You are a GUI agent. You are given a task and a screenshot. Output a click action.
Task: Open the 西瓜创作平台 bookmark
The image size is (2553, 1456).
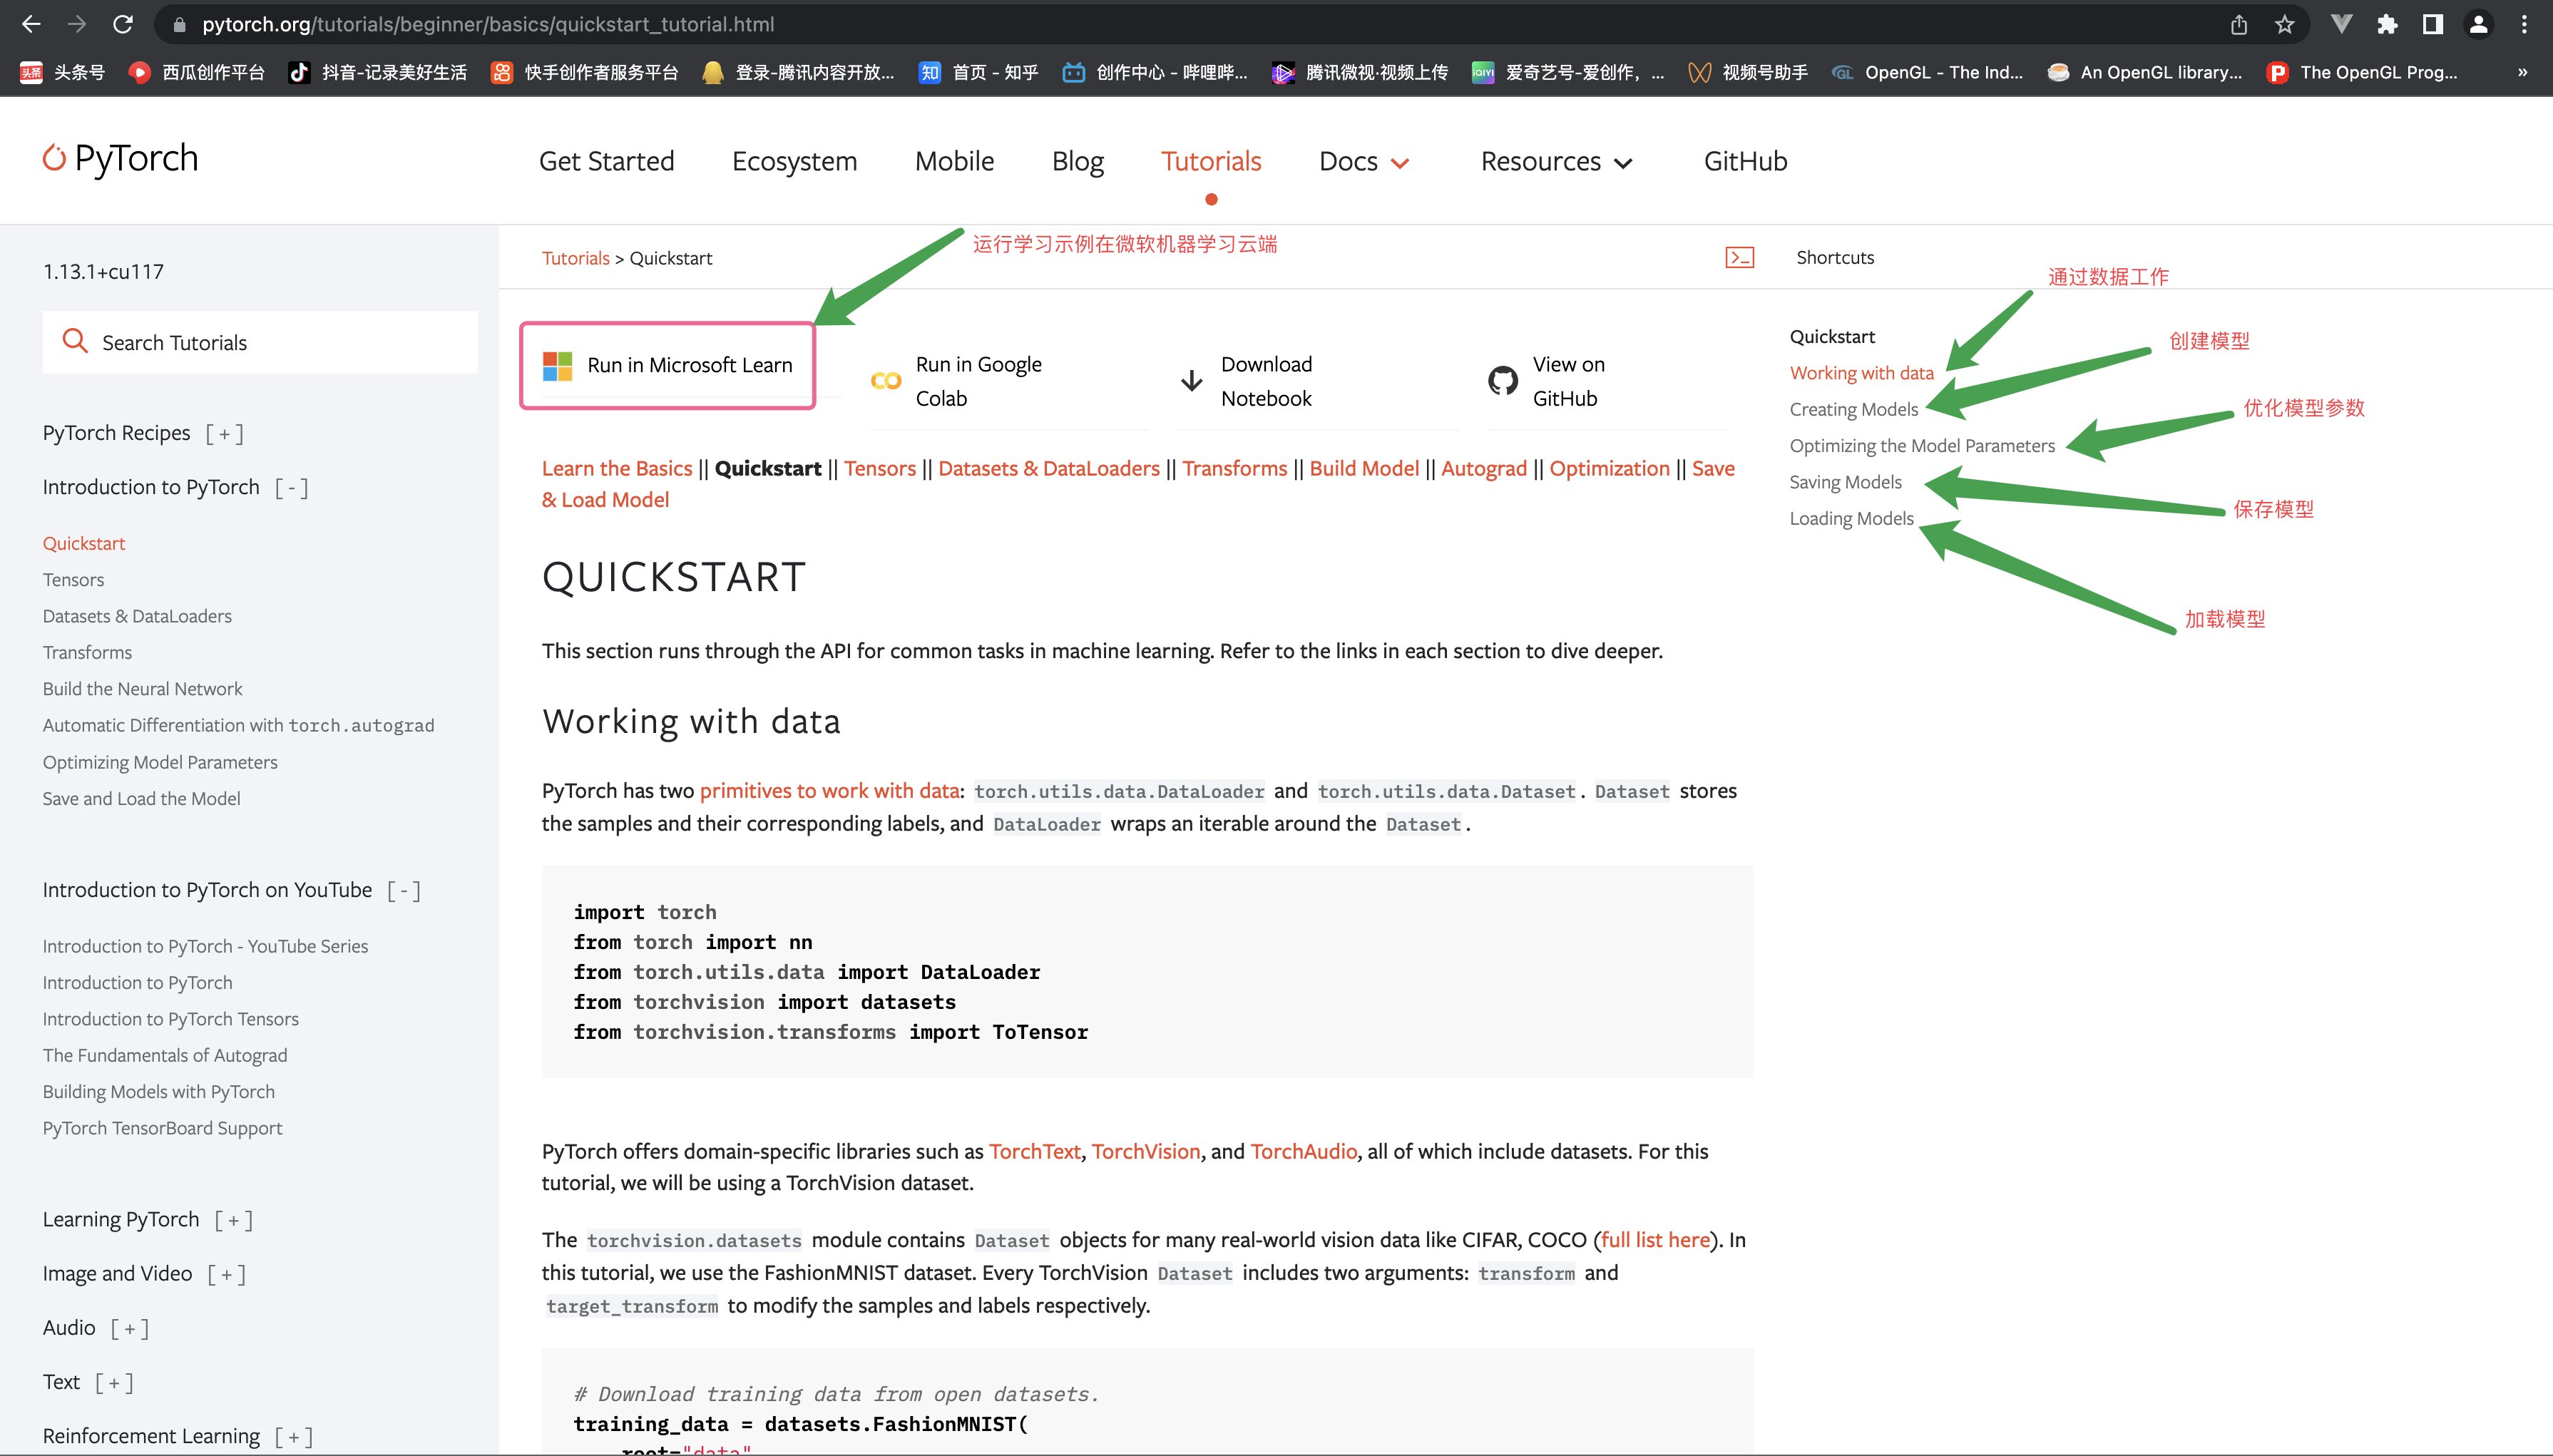tap(197, 72)
